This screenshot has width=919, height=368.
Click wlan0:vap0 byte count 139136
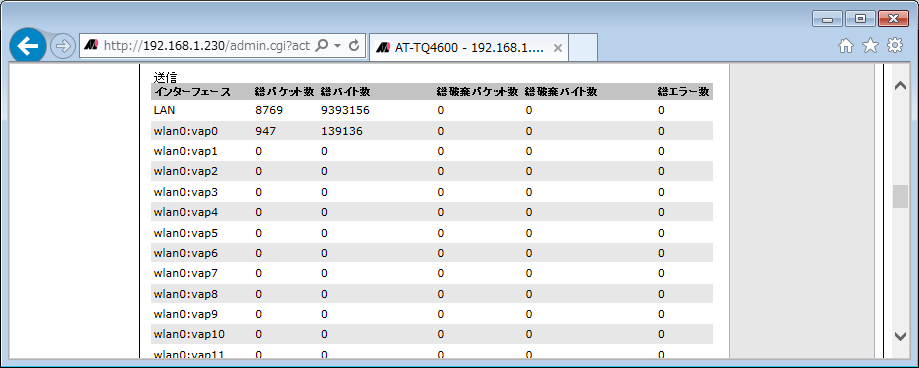click(x=342, y=131)
